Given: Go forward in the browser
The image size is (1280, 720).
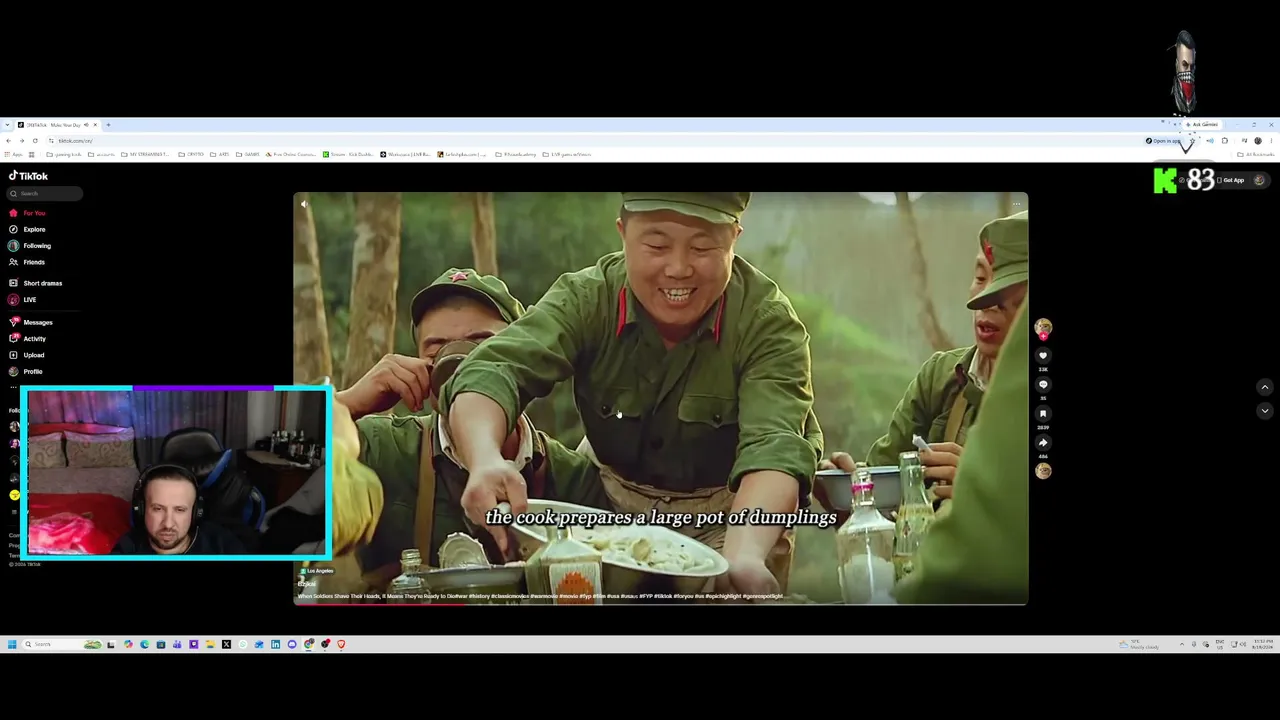Looking at the screenshot, I should [21, 141].
